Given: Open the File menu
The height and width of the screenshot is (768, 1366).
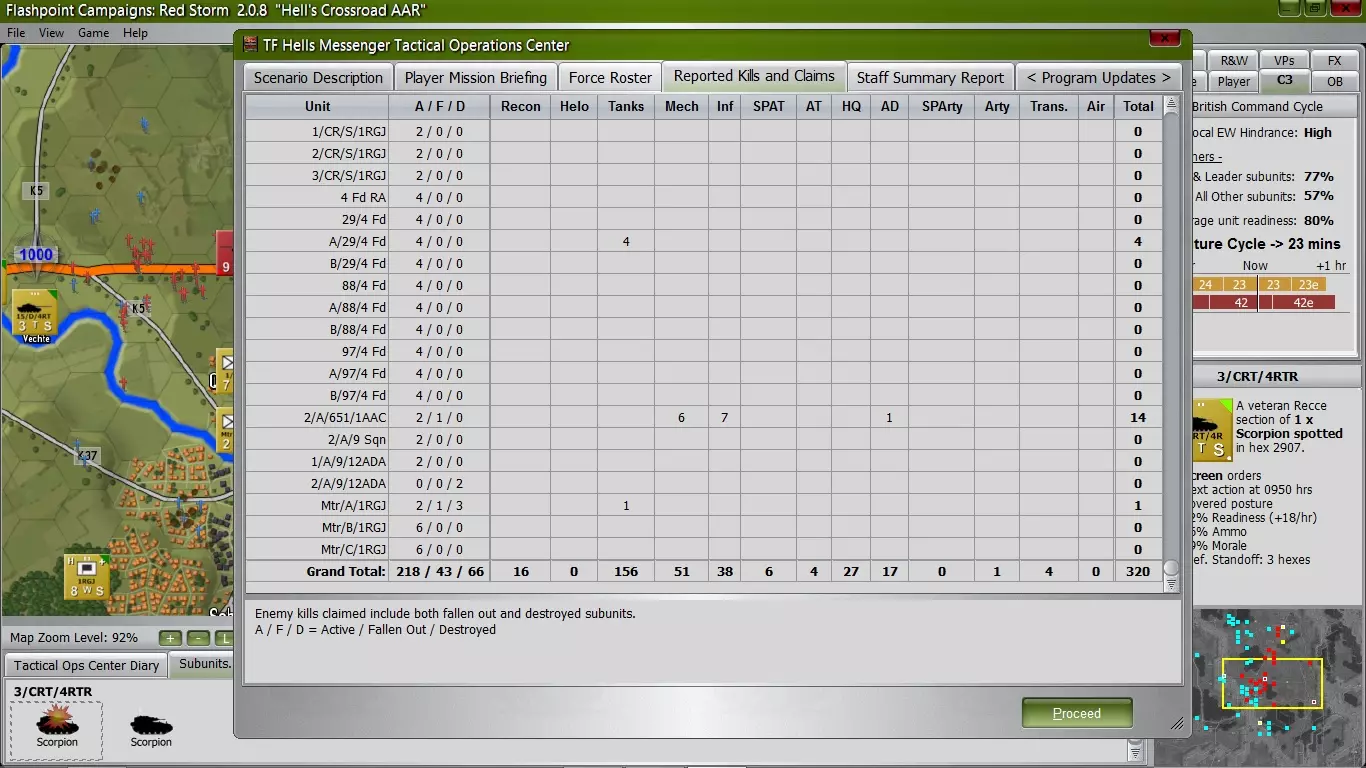Looking at the screenshot, I should pyautogui.click(x=16, y=33).
